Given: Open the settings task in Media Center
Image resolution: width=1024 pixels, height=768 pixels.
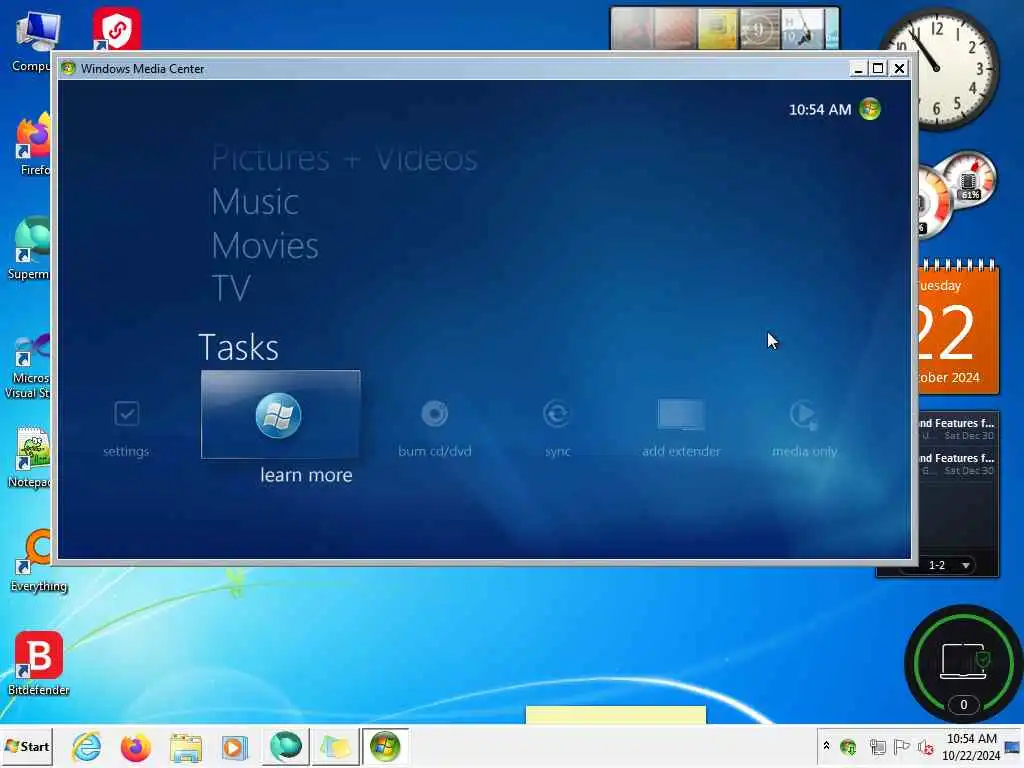Looking at the screenshot, I should coord(126,428).
